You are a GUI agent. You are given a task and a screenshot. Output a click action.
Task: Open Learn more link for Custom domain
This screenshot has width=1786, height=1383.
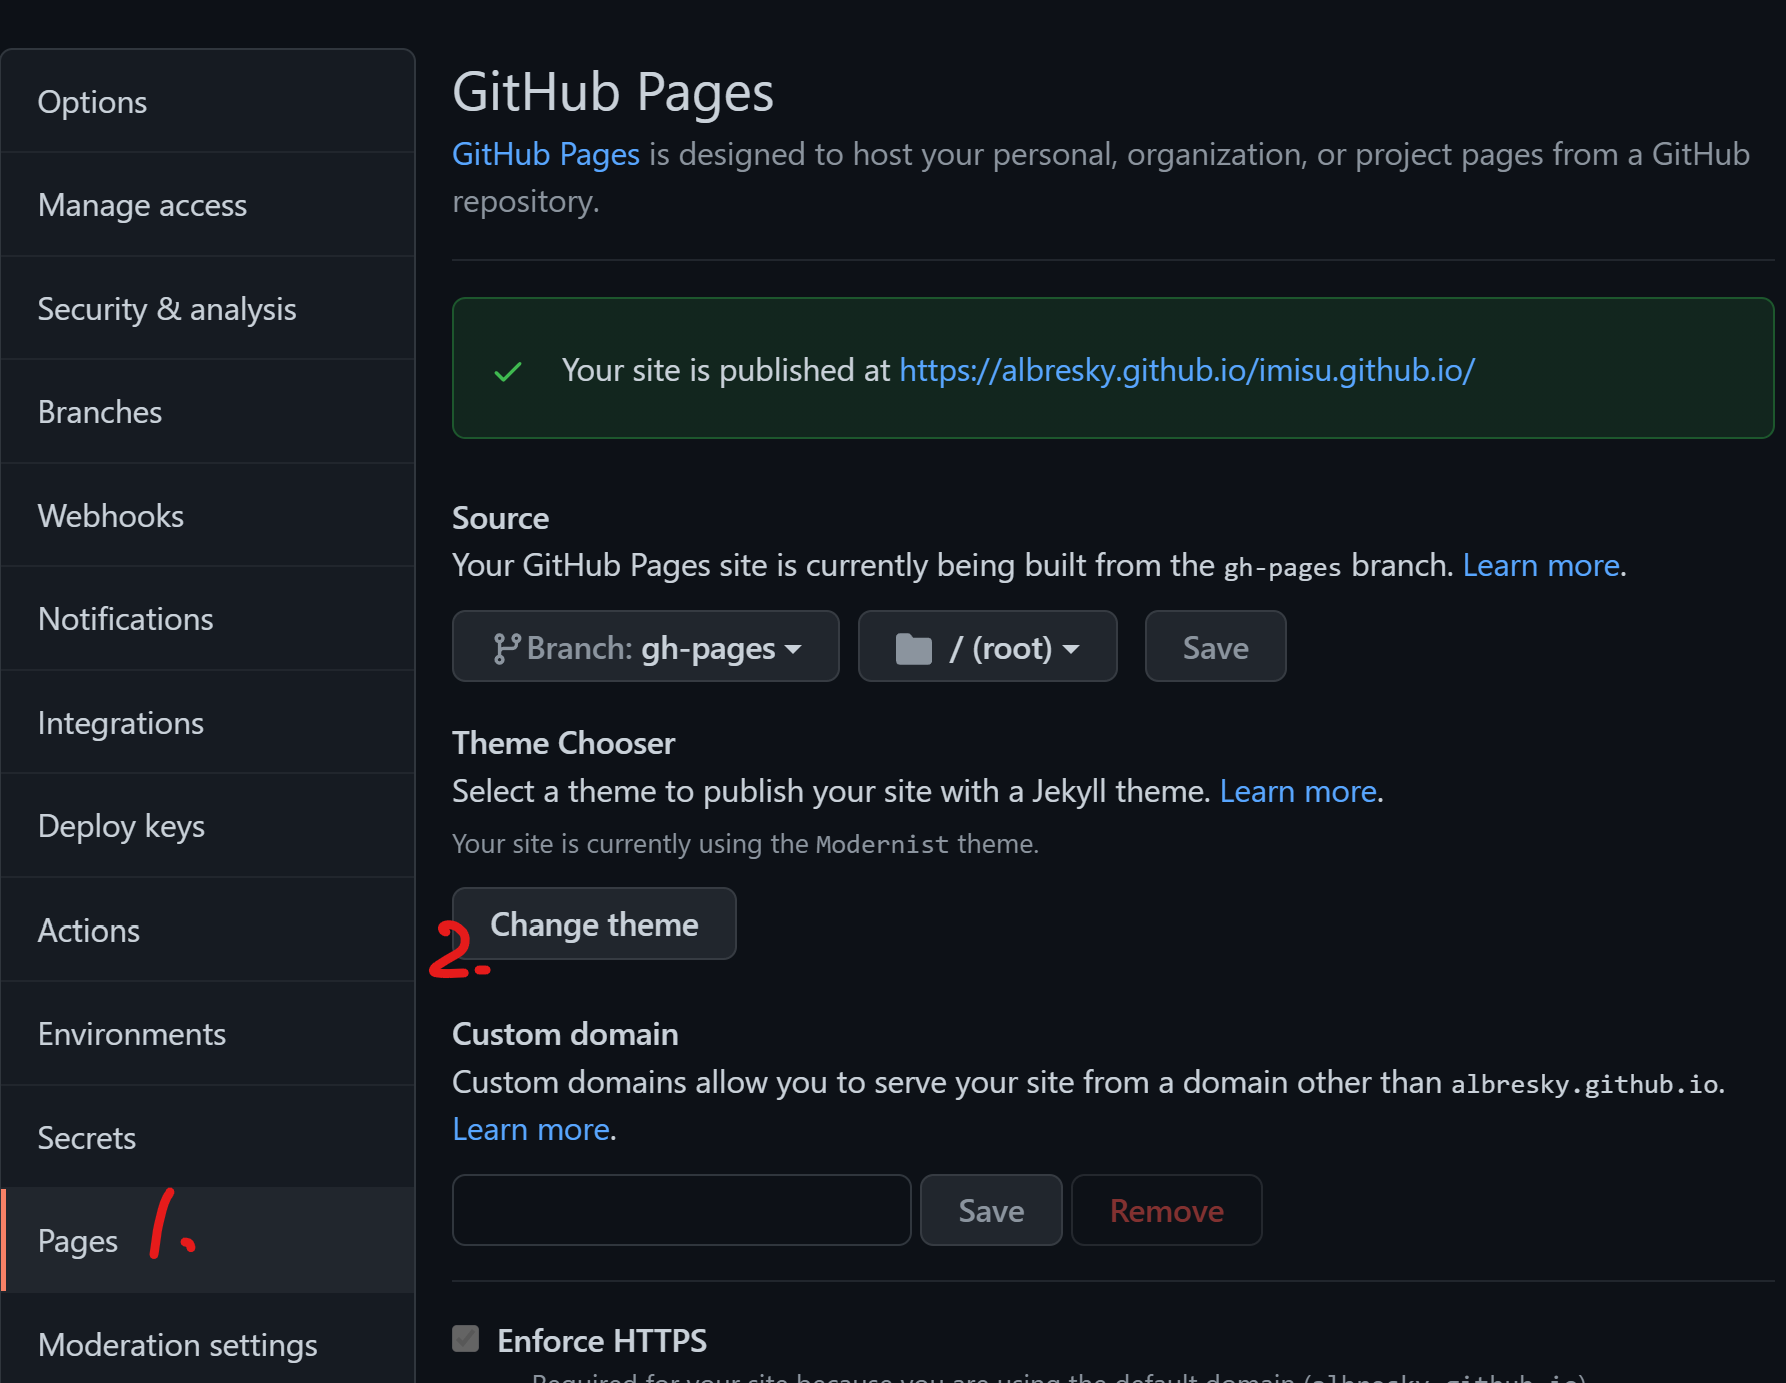(x=531, y=1129)
